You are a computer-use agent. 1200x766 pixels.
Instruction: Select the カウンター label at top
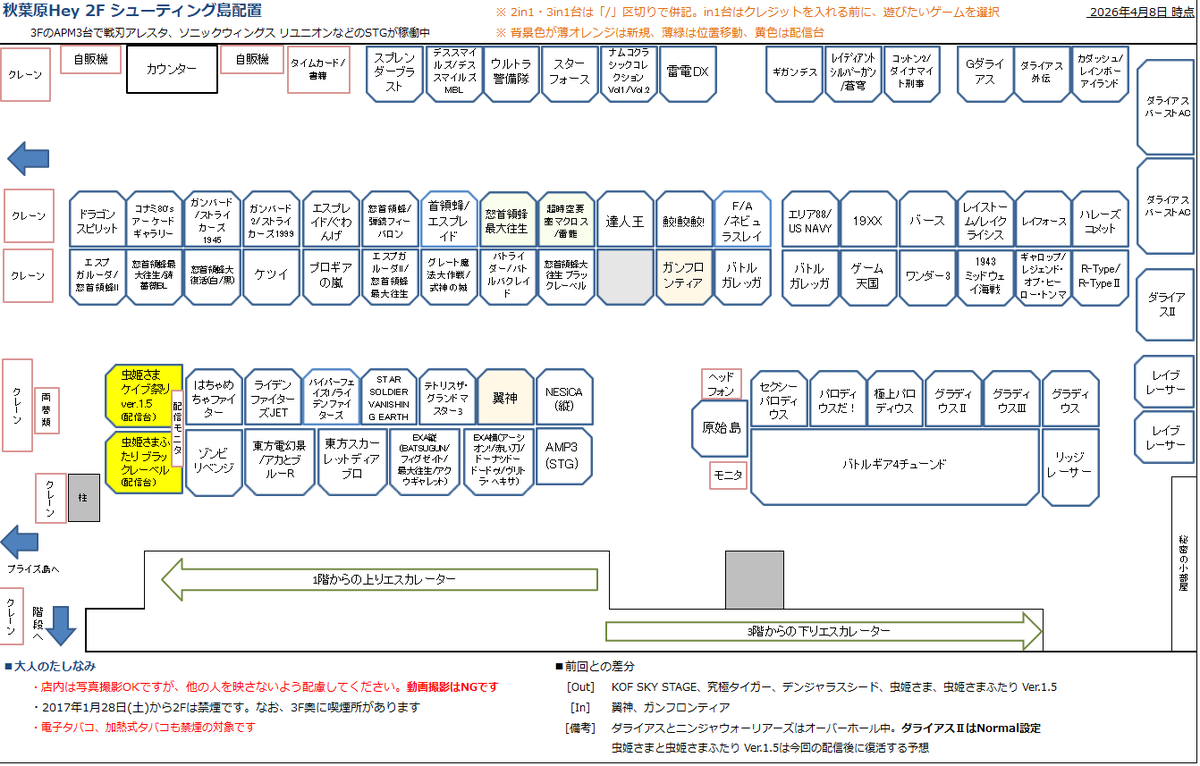(173, 70)
